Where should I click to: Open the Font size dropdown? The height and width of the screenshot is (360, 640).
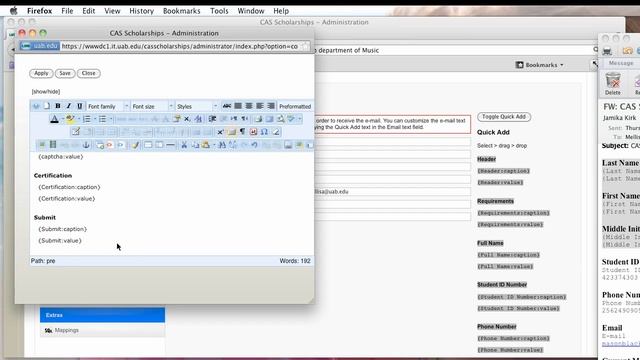click(x=153, y=106)
